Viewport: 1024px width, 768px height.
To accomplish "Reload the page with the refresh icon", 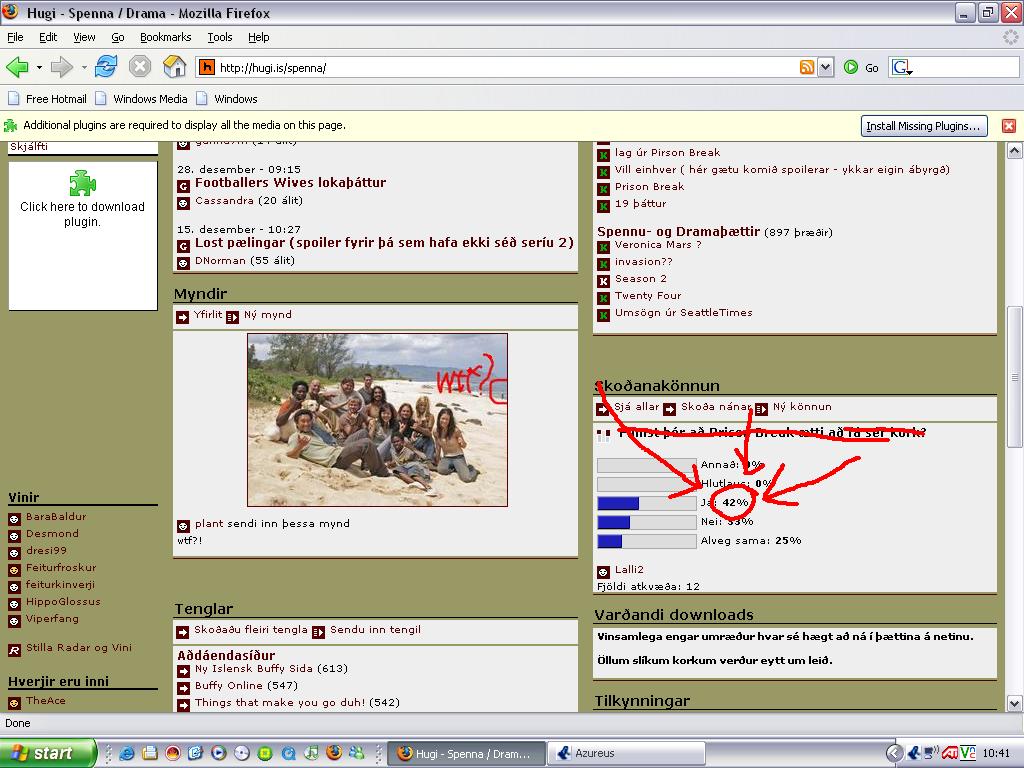I will (x=106, y=67).
